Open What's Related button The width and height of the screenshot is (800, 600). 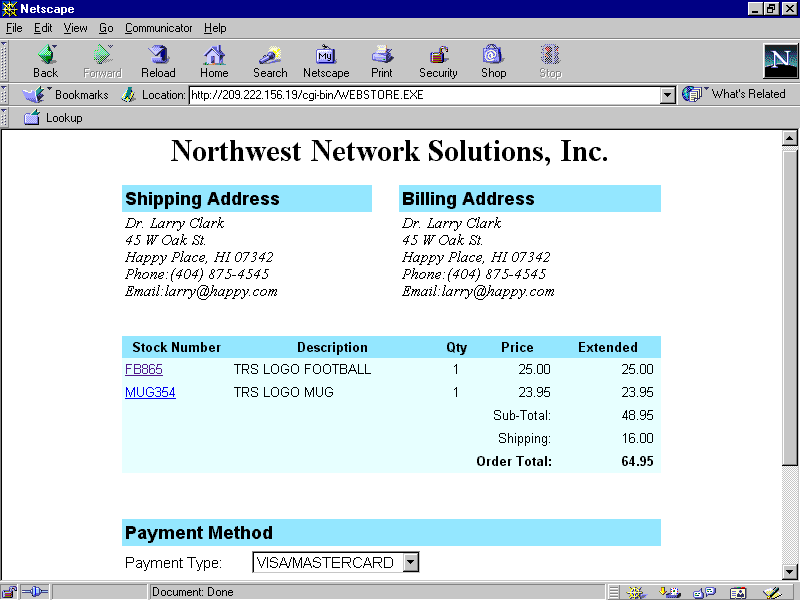pos(734,94)
